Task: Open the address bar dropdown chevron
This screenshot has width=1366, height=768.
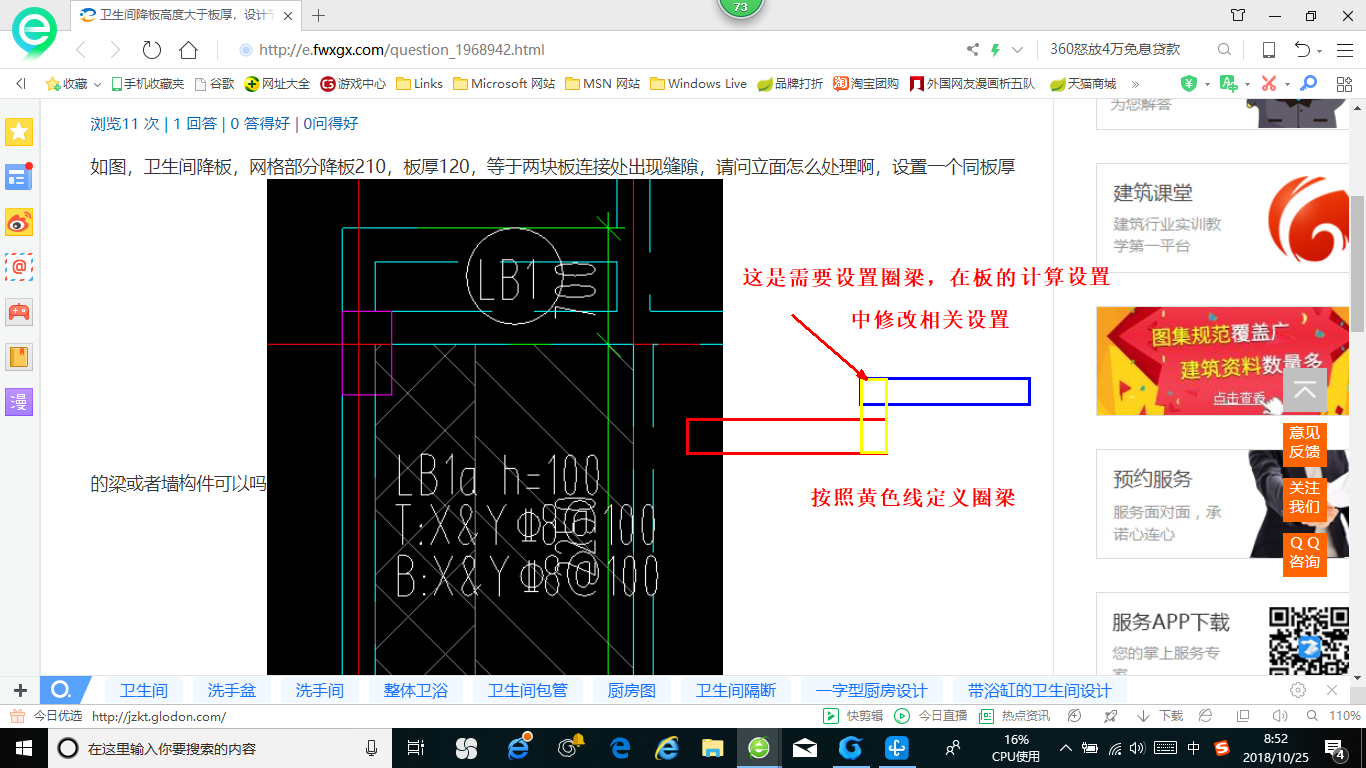Action: click(1018, 50)
